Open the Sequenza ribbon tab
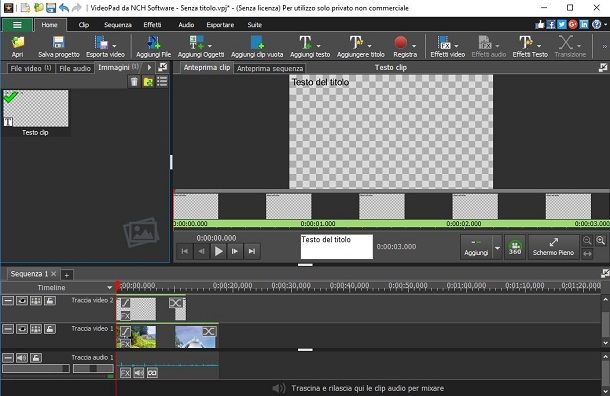This screenshot has width=610, height=396. [x=117, y=25]
